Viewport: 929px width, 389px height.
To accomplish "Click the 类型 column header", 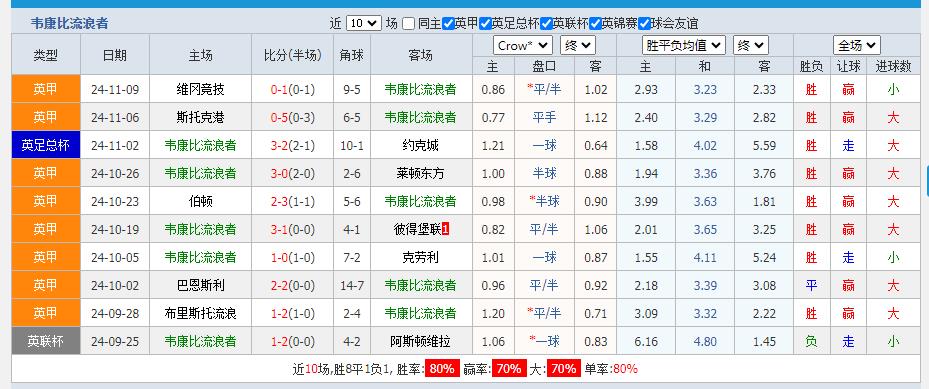I will coord(46,55).
